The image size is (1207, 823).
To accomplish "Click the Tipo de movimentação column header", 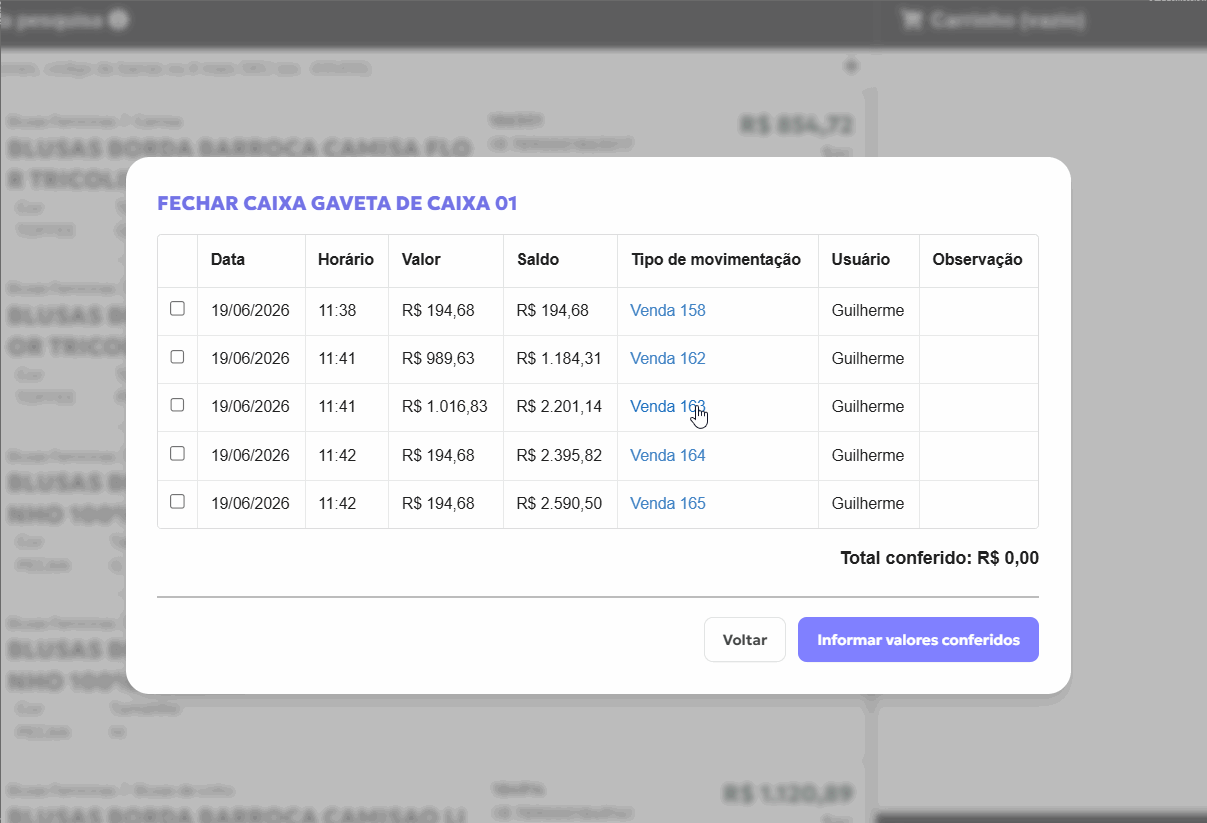I will (x=716, y=259).
